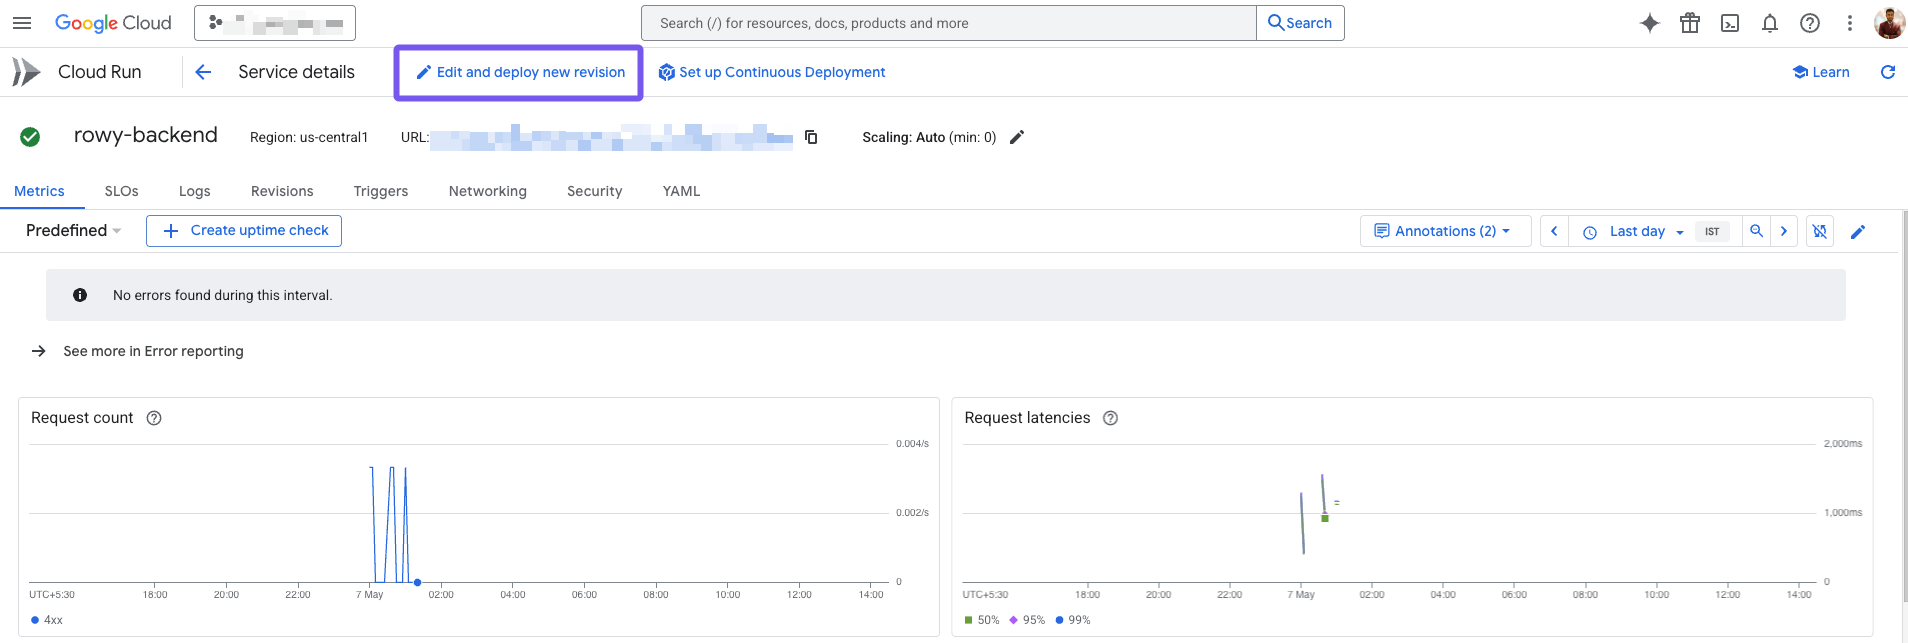Screen dimensions: 1908x643
Task: Open the YAML tab
Action: (x=682, y=191)
